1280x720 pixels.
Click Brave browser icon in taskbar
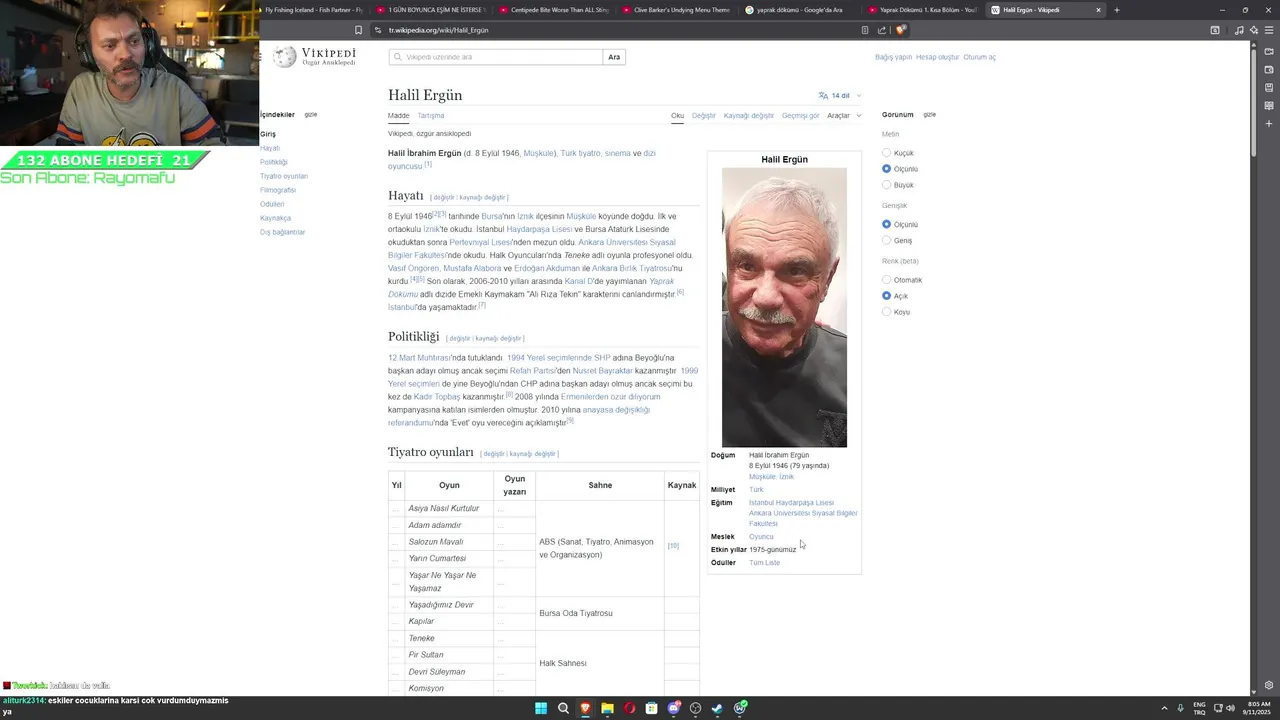(585, 708)
